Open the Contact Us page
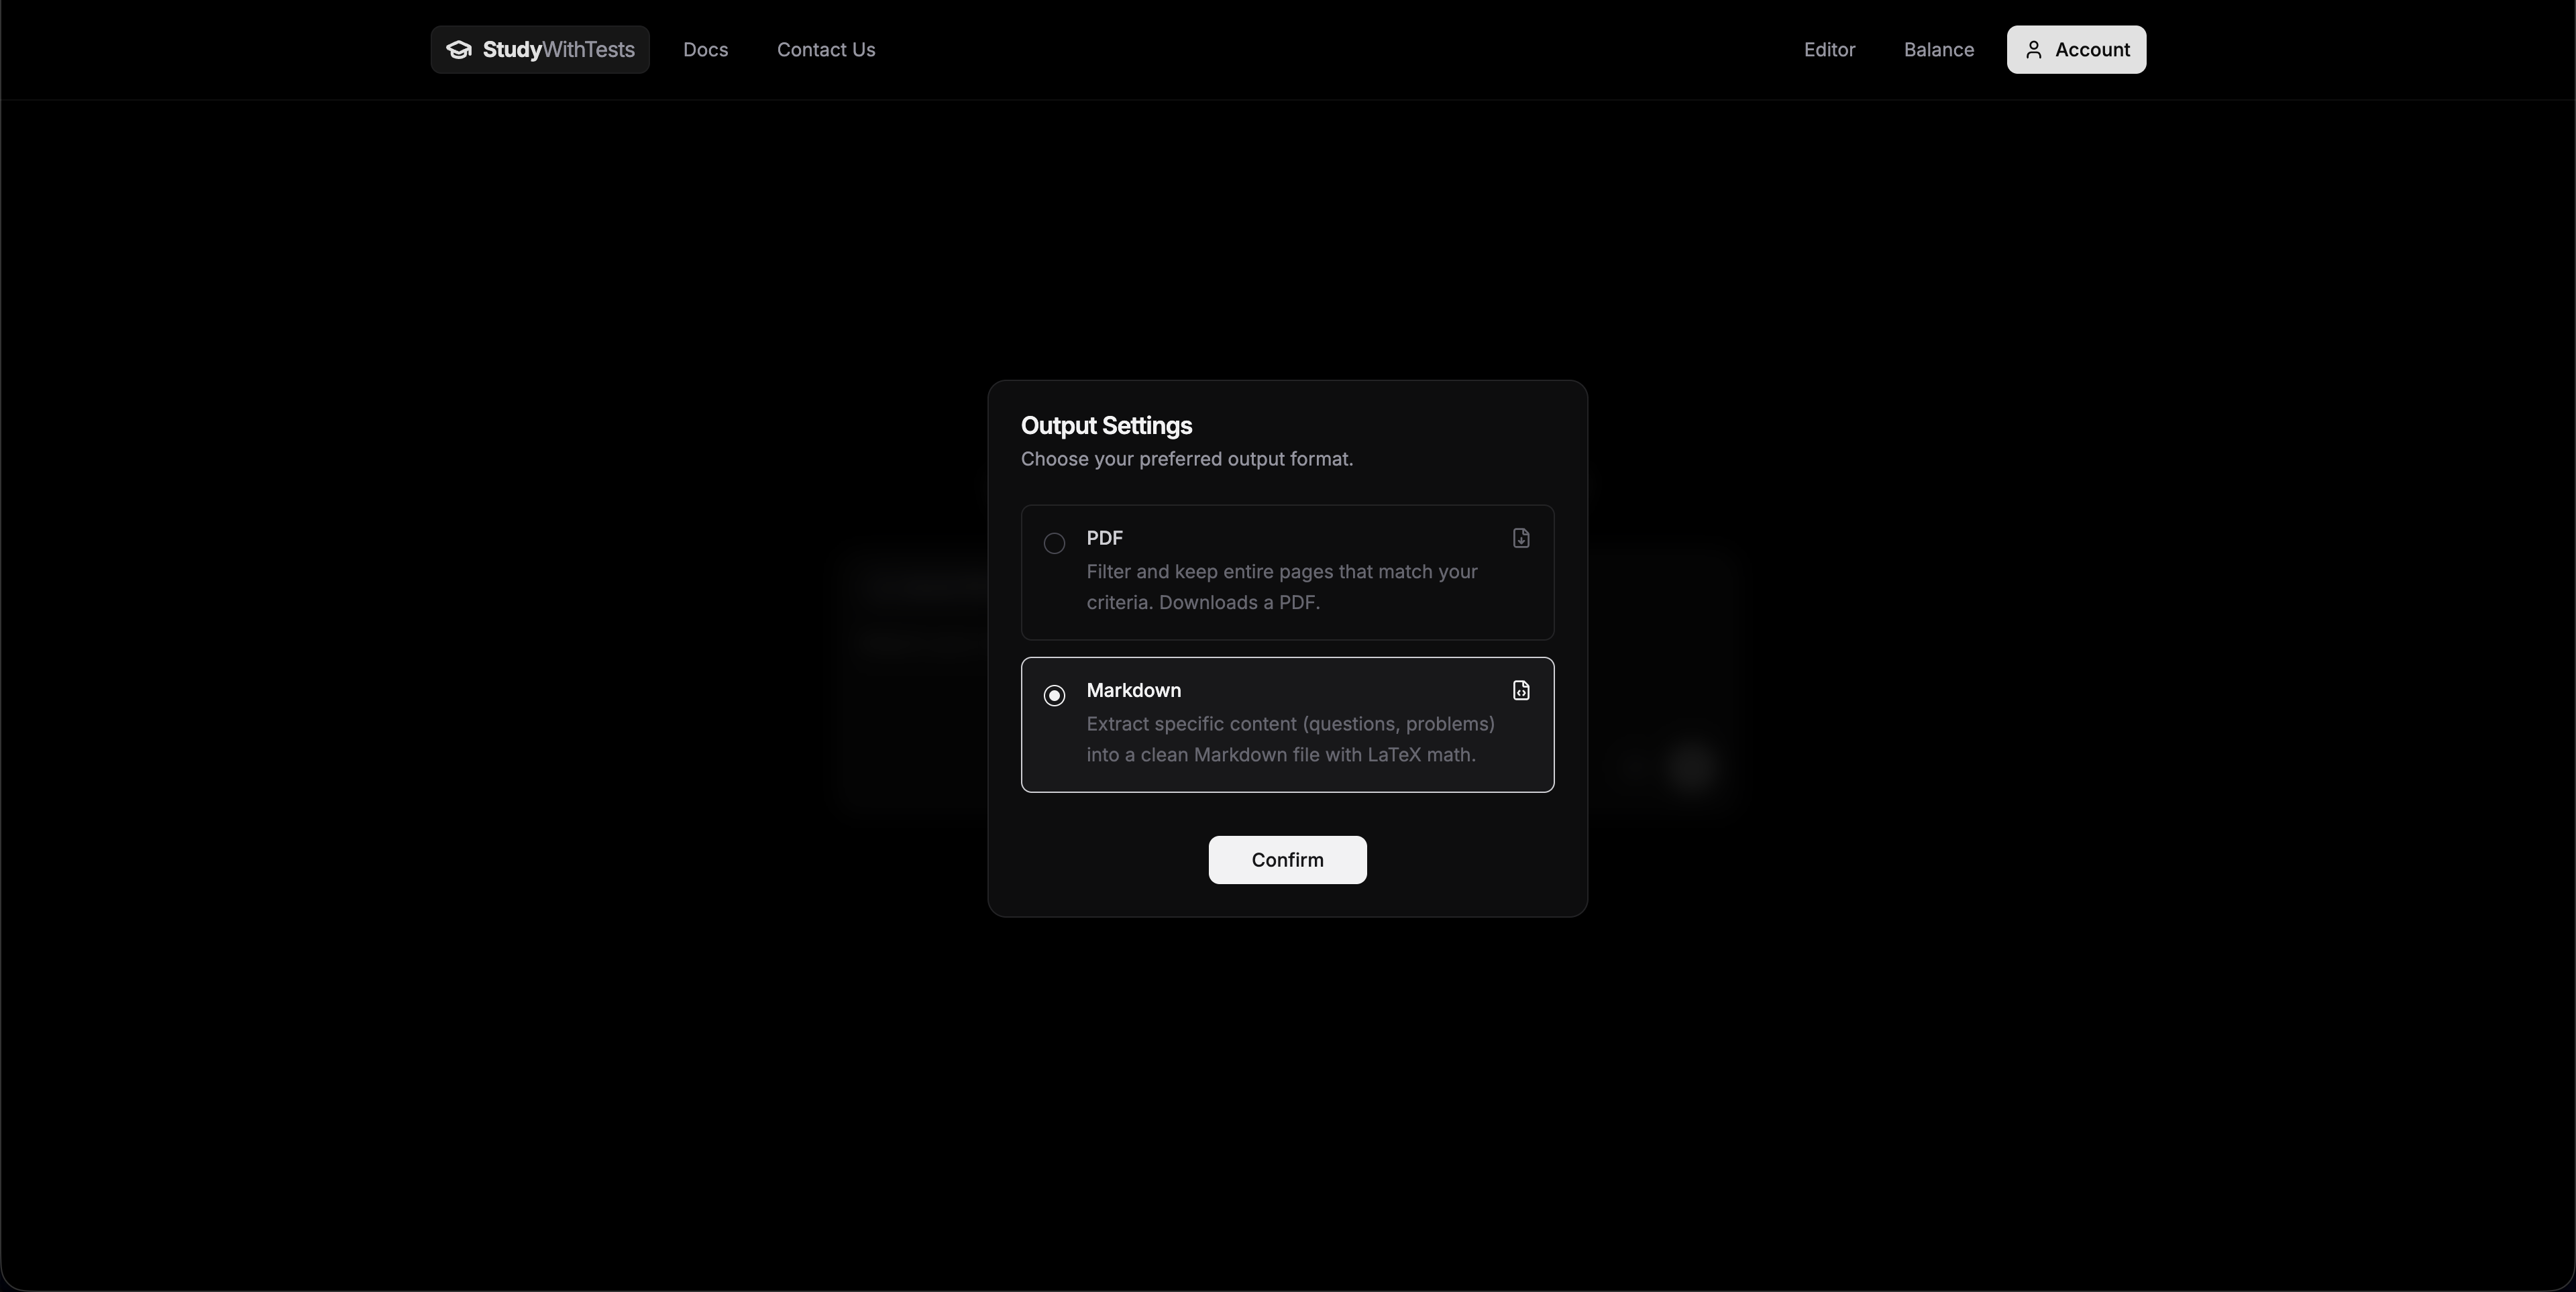 click(x=825, y=50)
